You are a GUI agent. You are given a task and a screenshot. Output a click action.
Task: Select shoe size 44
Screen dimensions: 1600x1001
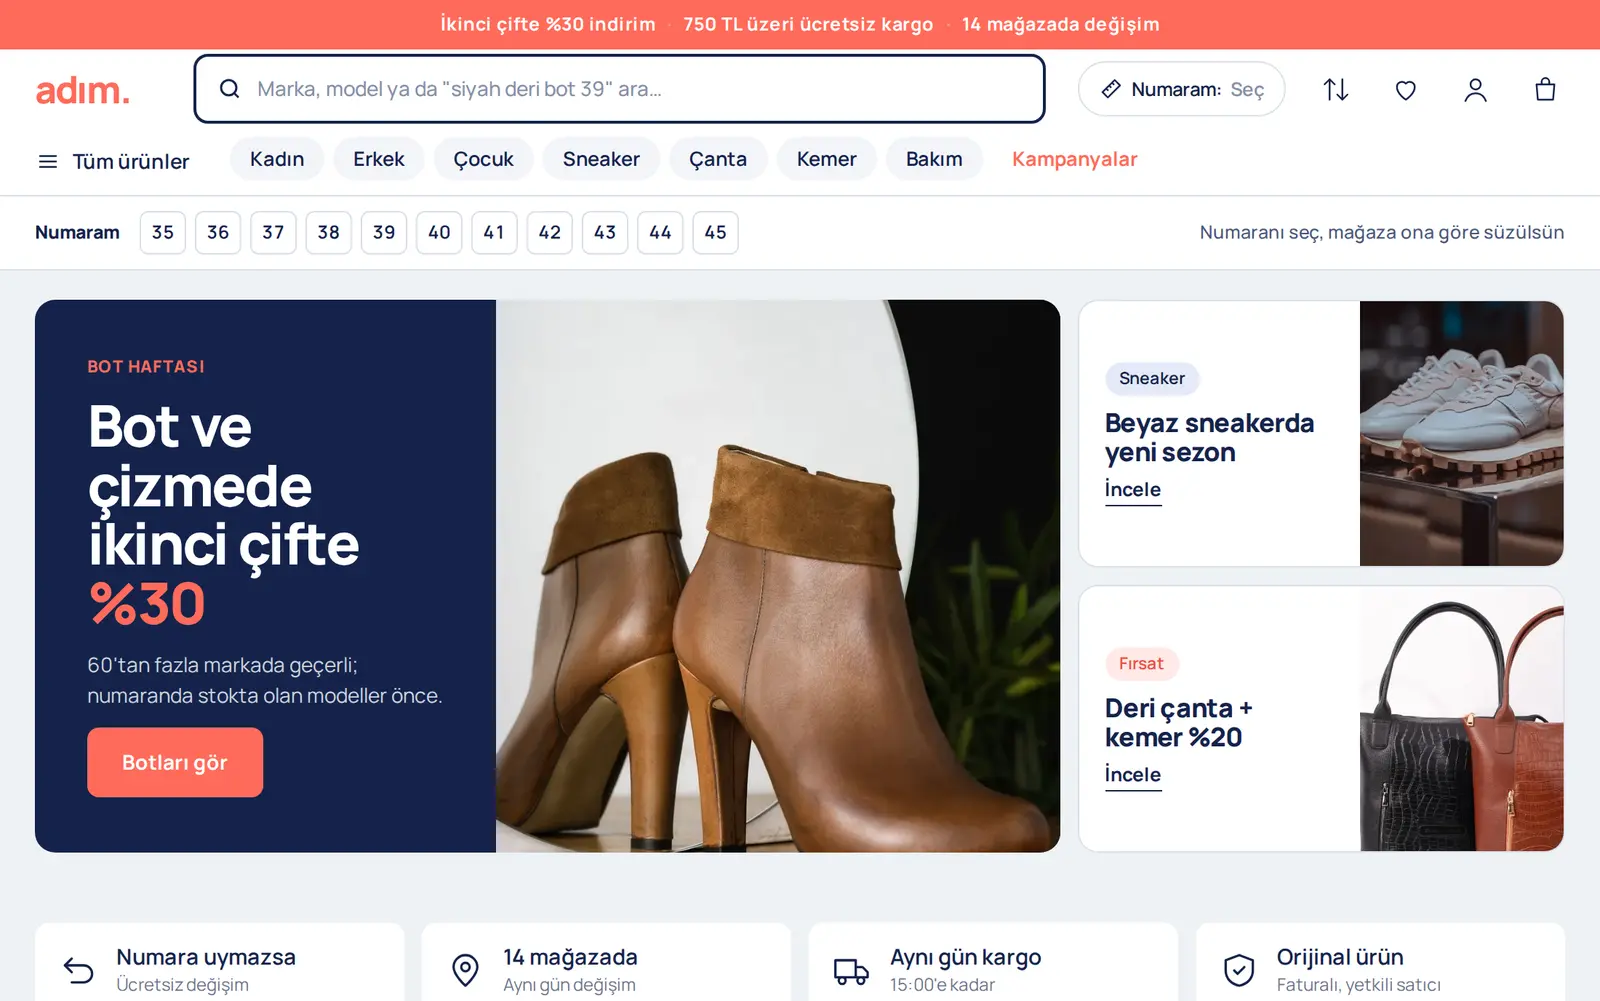[660, 233]
